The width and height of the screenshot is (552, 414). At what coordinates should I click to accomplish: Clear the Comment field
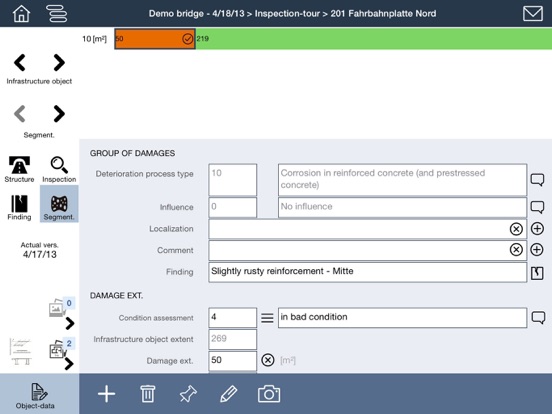pos(516,250)
